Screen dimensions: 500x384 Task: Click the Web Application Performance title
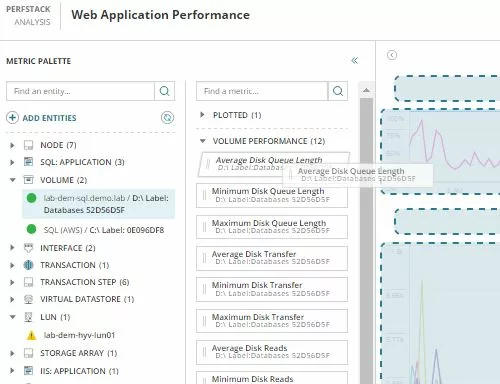tap(160, 15)
